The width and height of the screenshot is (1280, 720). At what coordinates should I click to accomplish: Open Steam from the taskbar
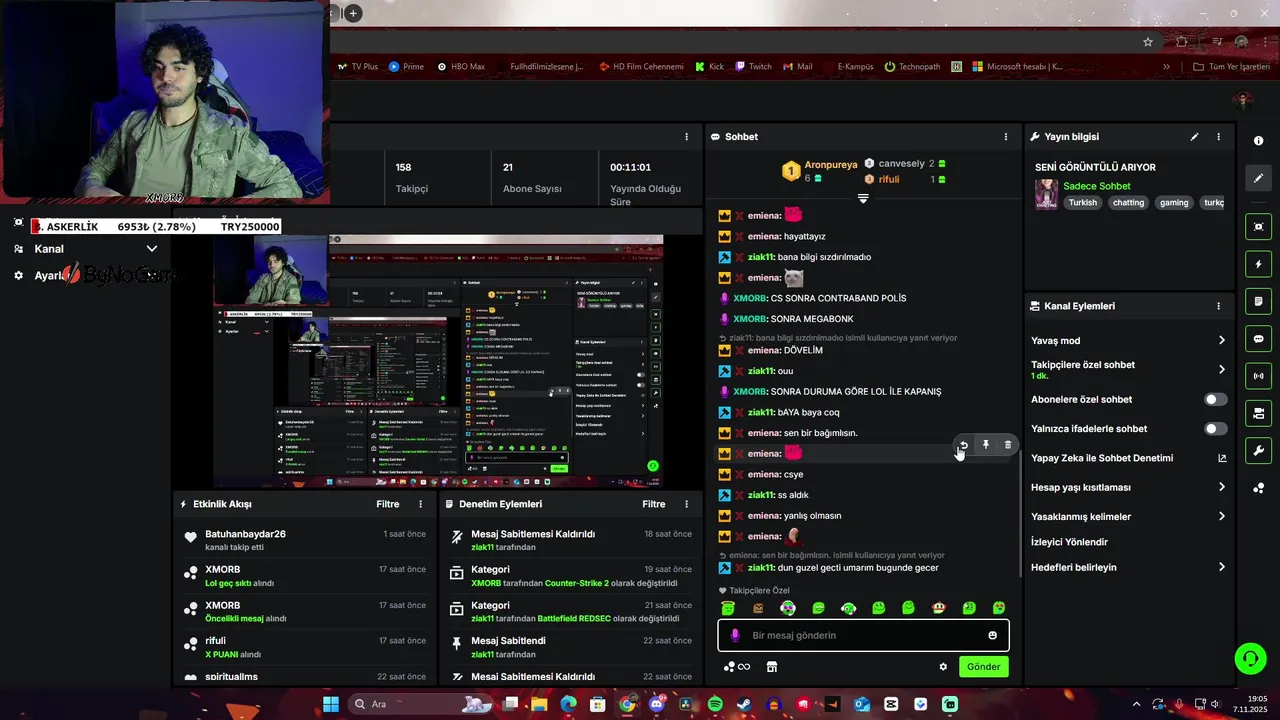pos(744,704)
